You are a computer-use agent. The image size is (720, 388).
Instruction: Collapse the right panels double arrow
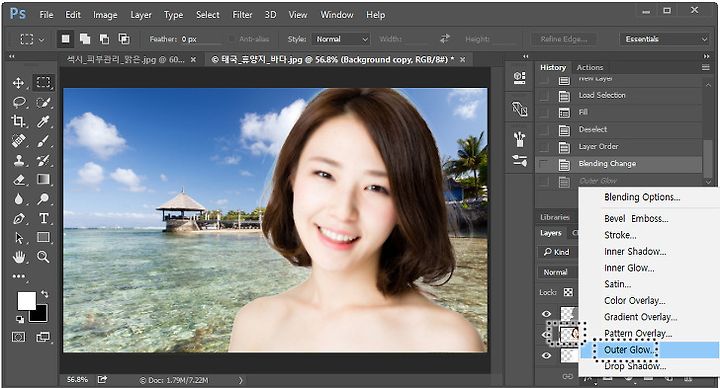[706, 56]
